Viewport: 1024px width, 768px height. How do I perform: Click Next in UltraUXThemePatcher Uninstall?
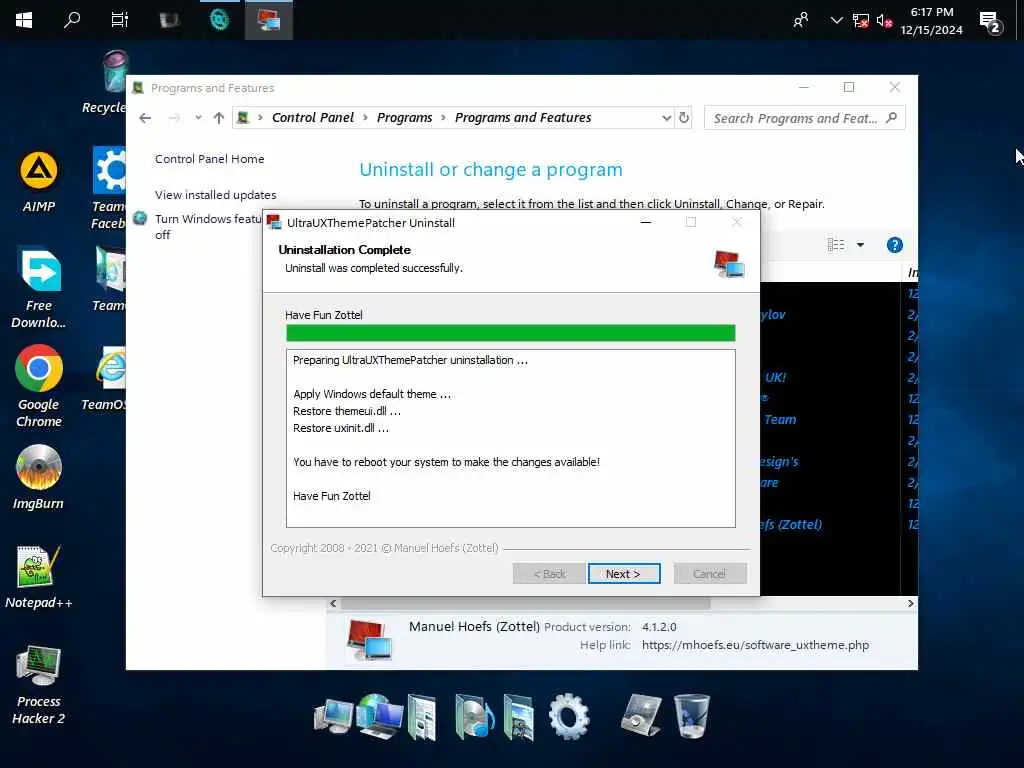pos(624,573)
